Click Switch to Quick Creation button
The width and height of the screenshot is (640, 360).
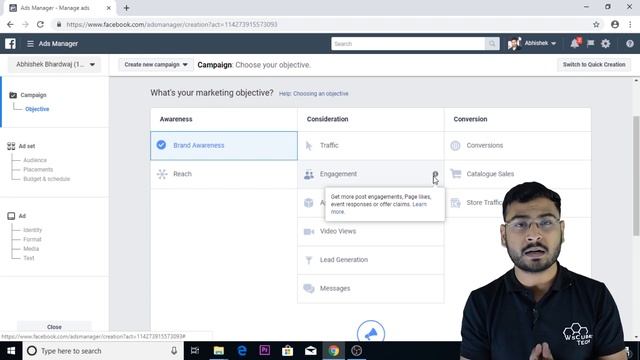594,64
